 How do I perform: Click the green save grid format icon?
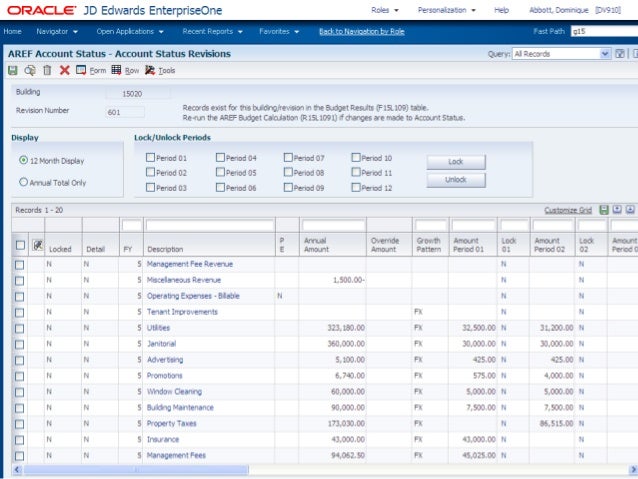[604, 210]
